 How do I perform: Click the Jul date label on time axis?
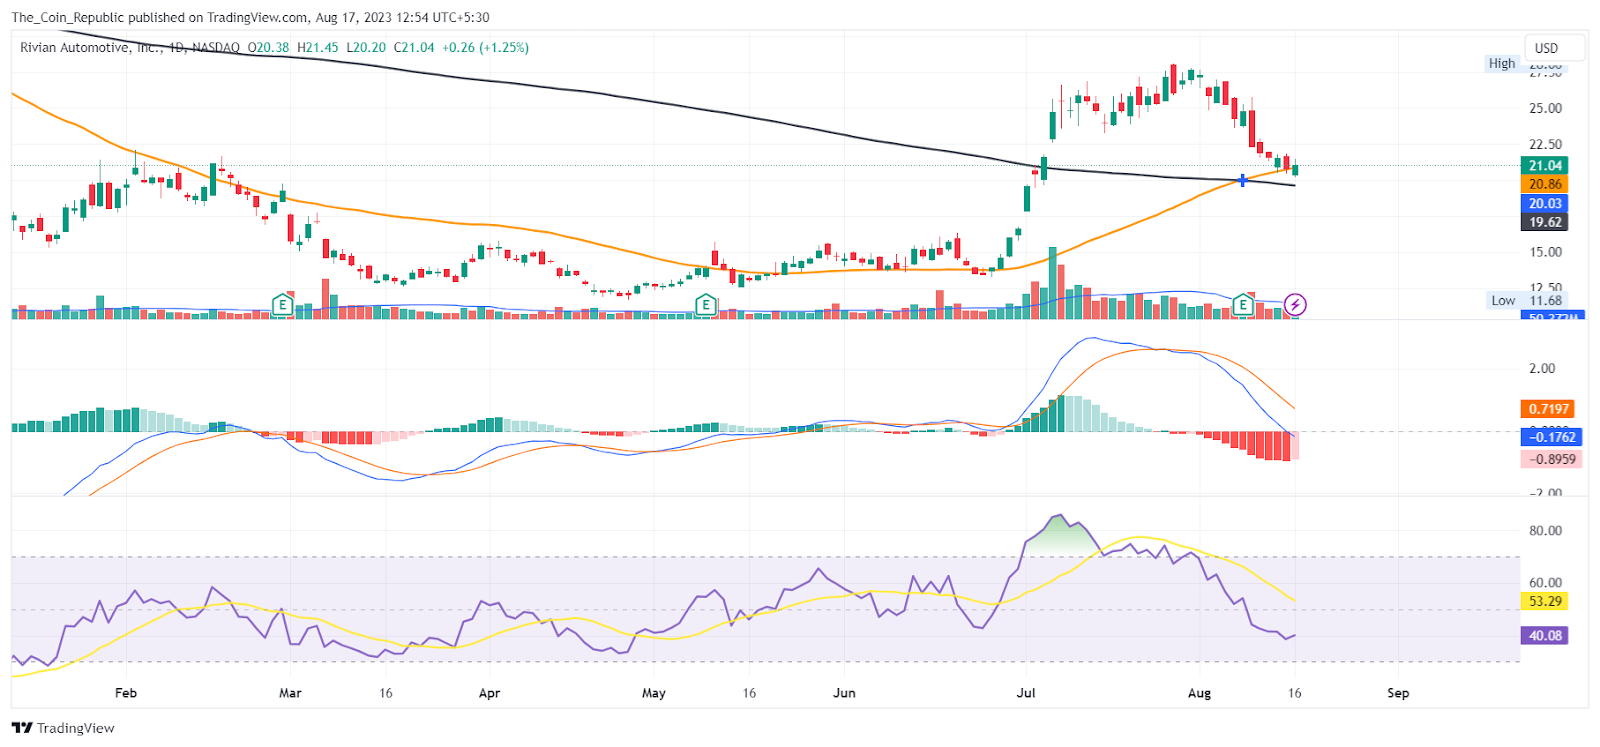click(x=1025, y=693)
